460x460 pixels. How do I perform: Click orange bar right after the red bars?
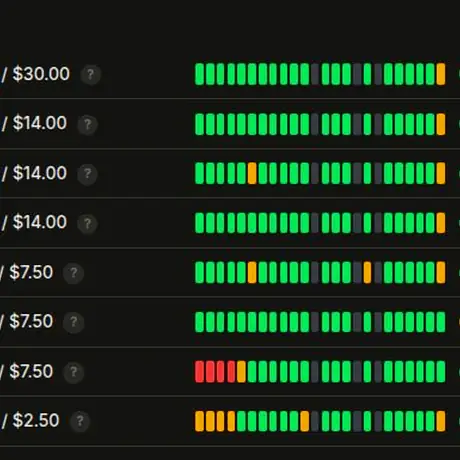[241, 371]
